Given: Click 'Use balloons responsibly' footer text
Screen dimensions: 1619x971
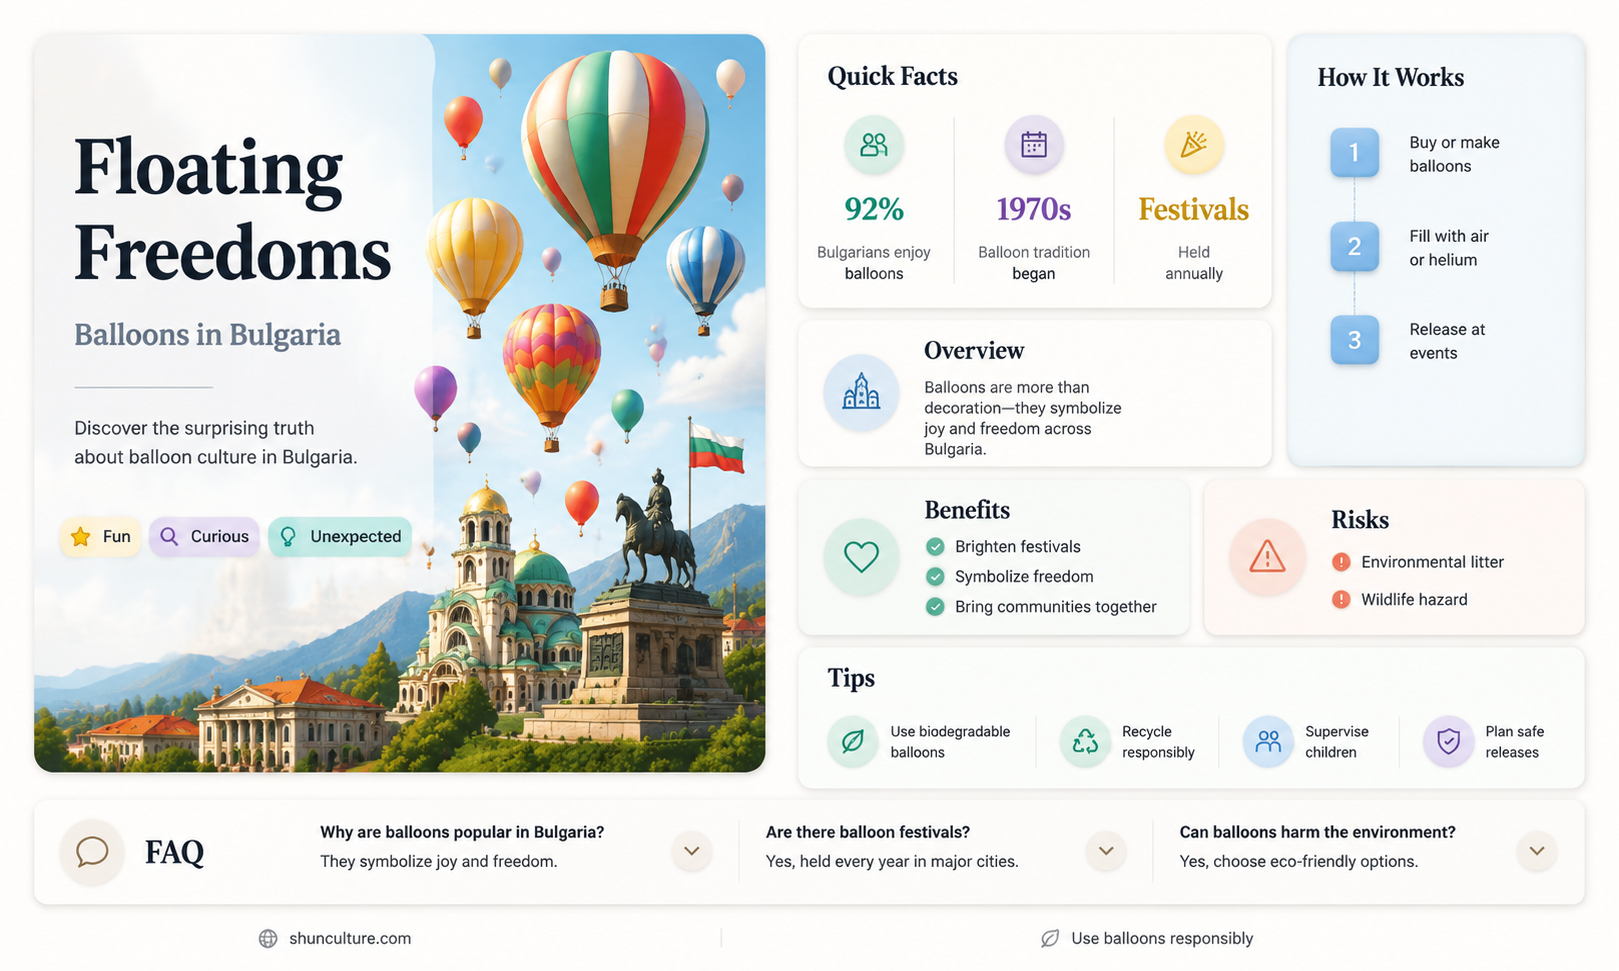Looking at the screenshot, I should coord(1162,938).
